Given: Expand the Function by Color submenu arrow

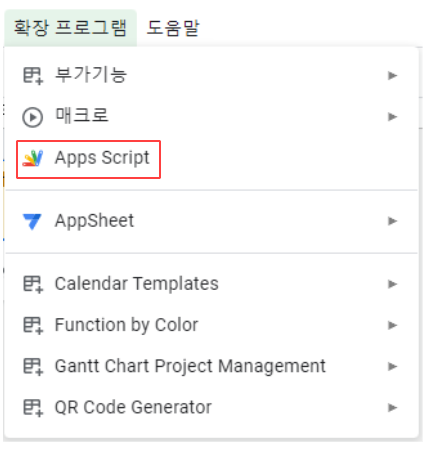Looking at the screenshot, I should [x=392, y=325].
